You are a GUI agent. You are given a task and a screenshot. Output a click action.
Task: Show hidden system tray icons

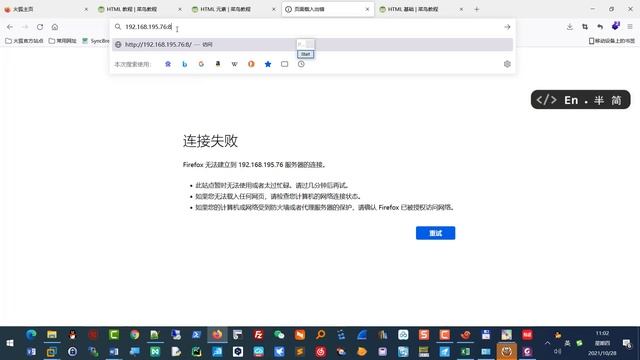(547, 343)
